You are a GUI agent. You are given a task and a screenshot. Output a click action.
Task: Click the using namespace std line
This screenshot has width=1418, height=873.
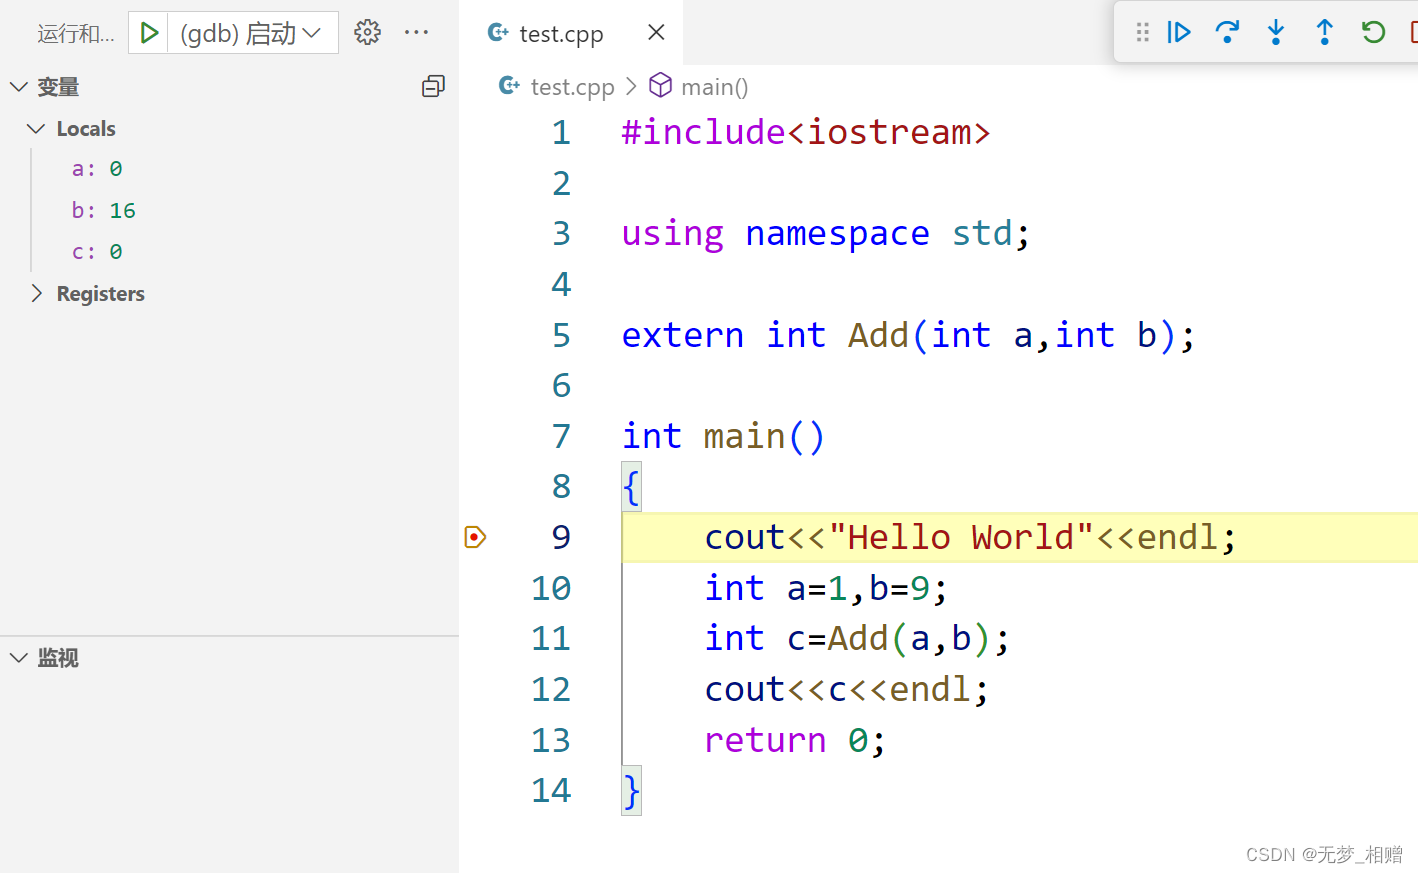(x=826, y=233)
